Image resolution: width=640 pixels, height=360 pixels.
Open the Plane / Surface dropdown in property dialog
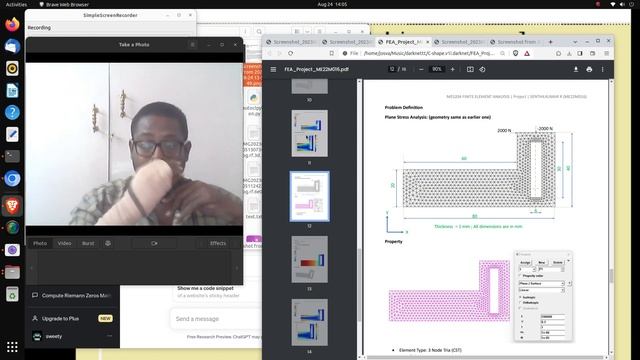[x=541, y=283]
